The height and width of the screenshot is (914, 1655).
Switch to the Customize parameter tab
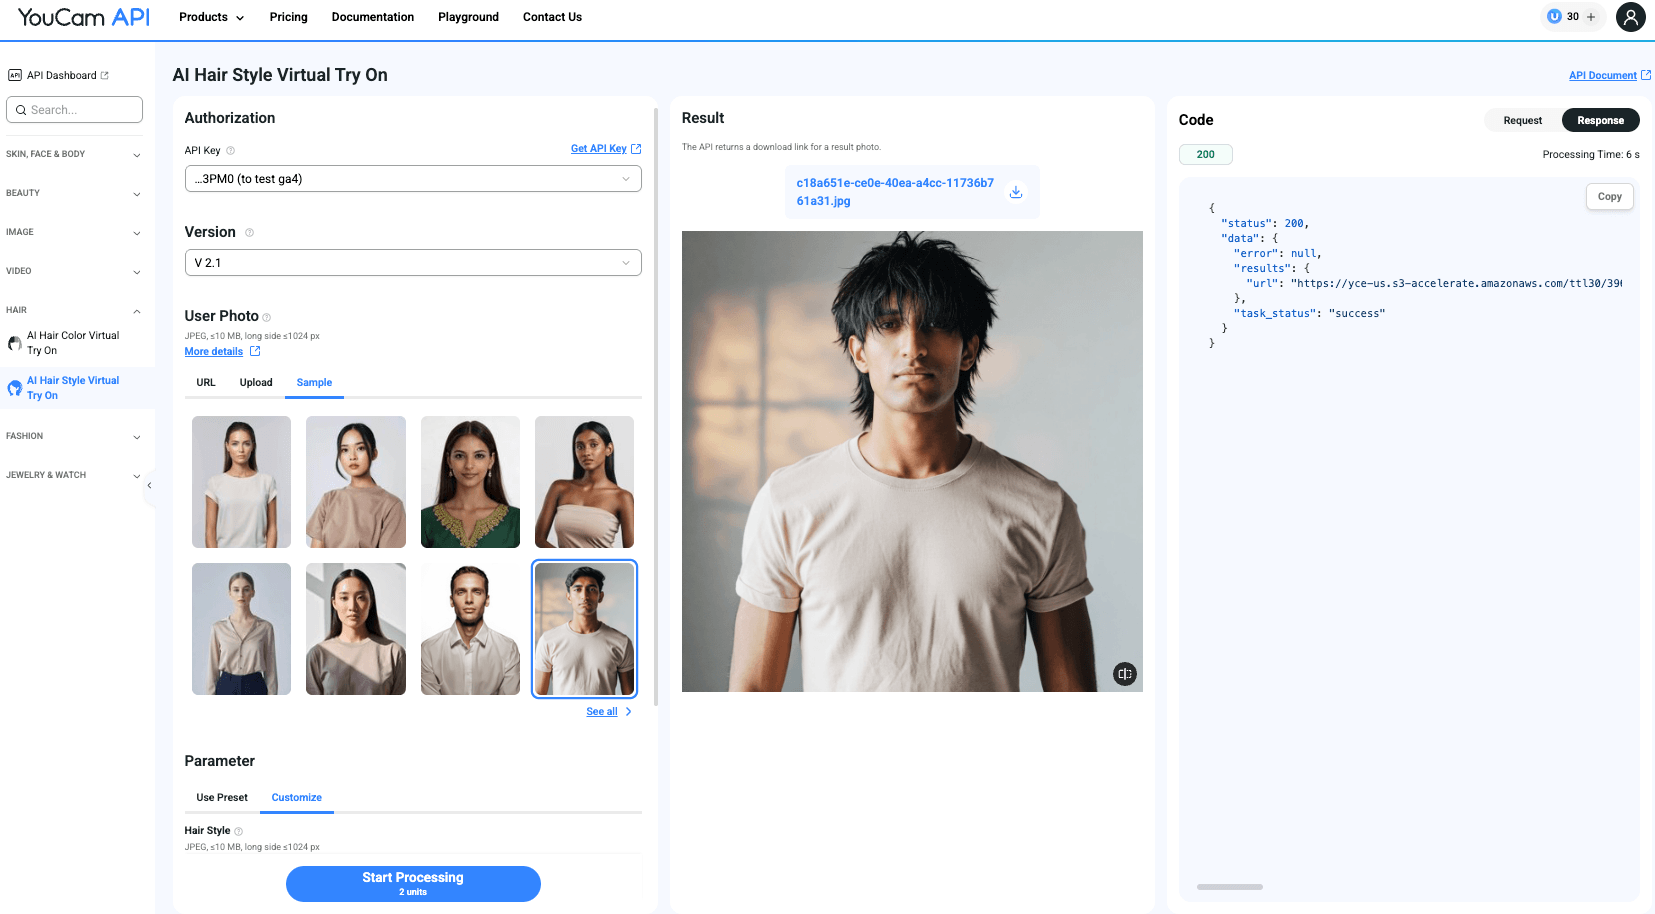(297, 798)
